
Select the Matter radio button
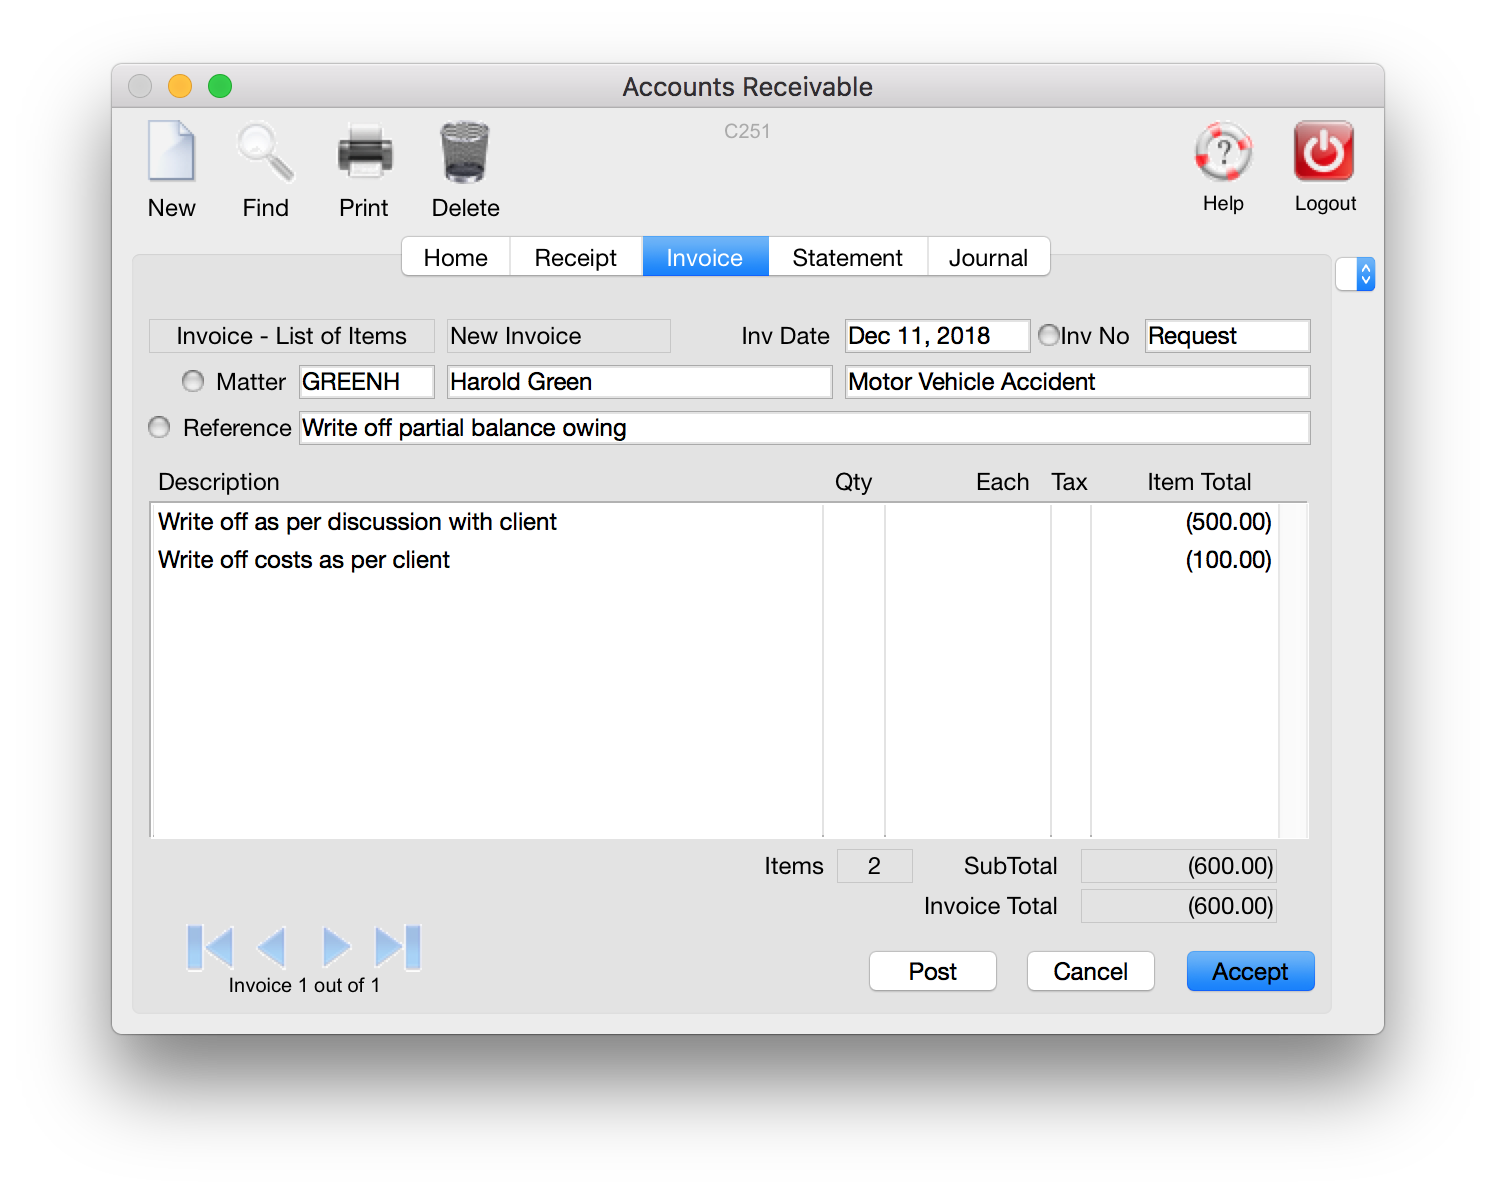[x=193, y=381]
